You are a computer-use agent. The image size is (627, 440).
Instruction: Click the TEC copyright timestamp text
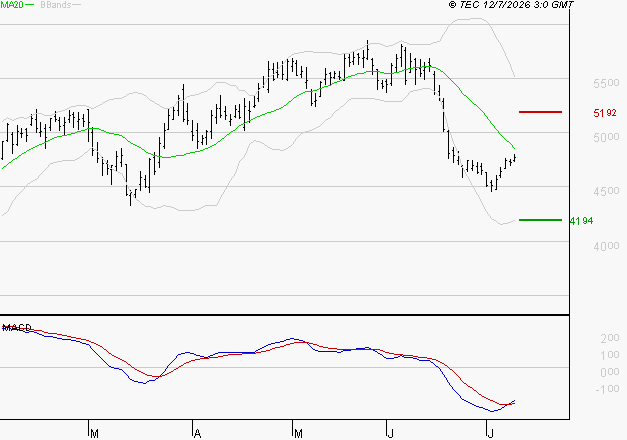pyautogui.click(x=511, y=5)
